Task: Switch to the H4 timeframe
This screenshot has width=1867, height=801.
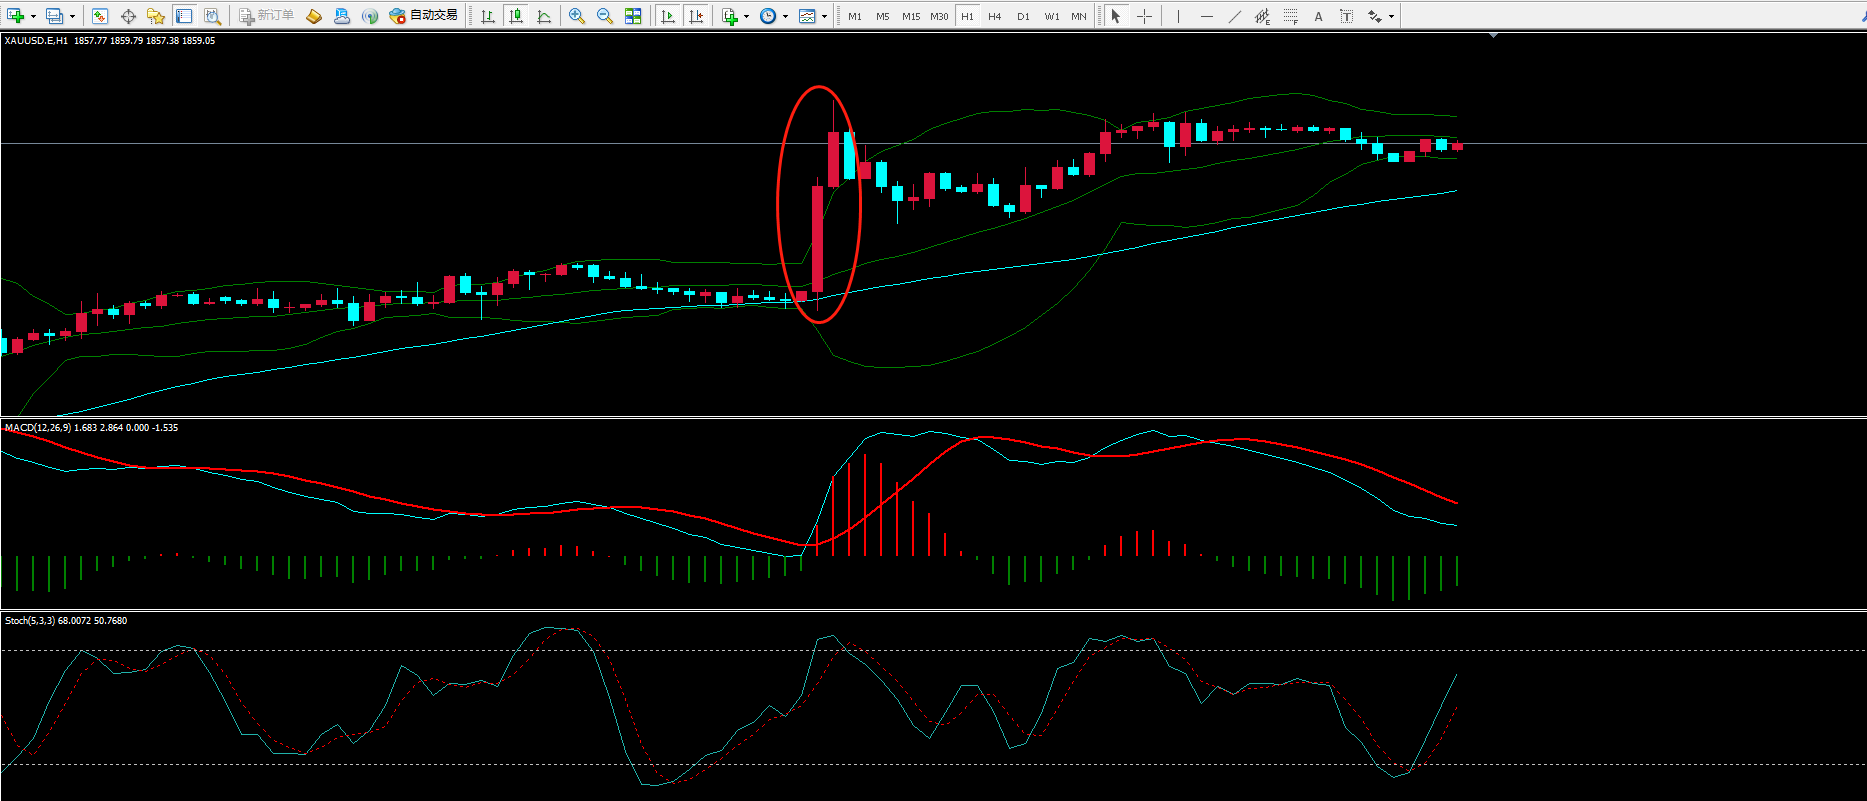Action: click(x=994, y=16)
